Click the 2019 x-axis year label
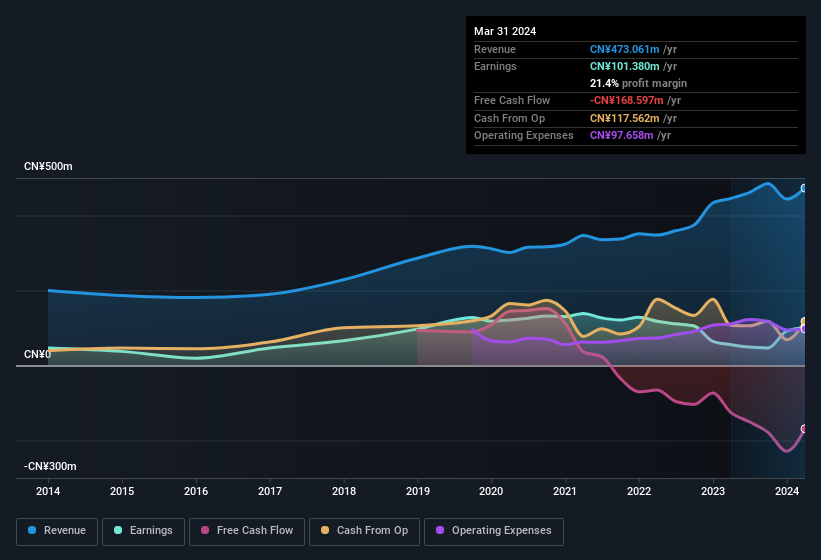 click(x=418, y=491)
